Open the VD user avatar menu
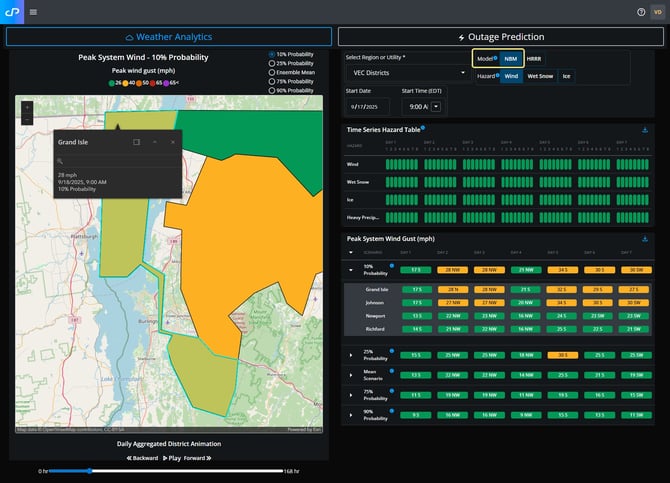 click(657, 12)
